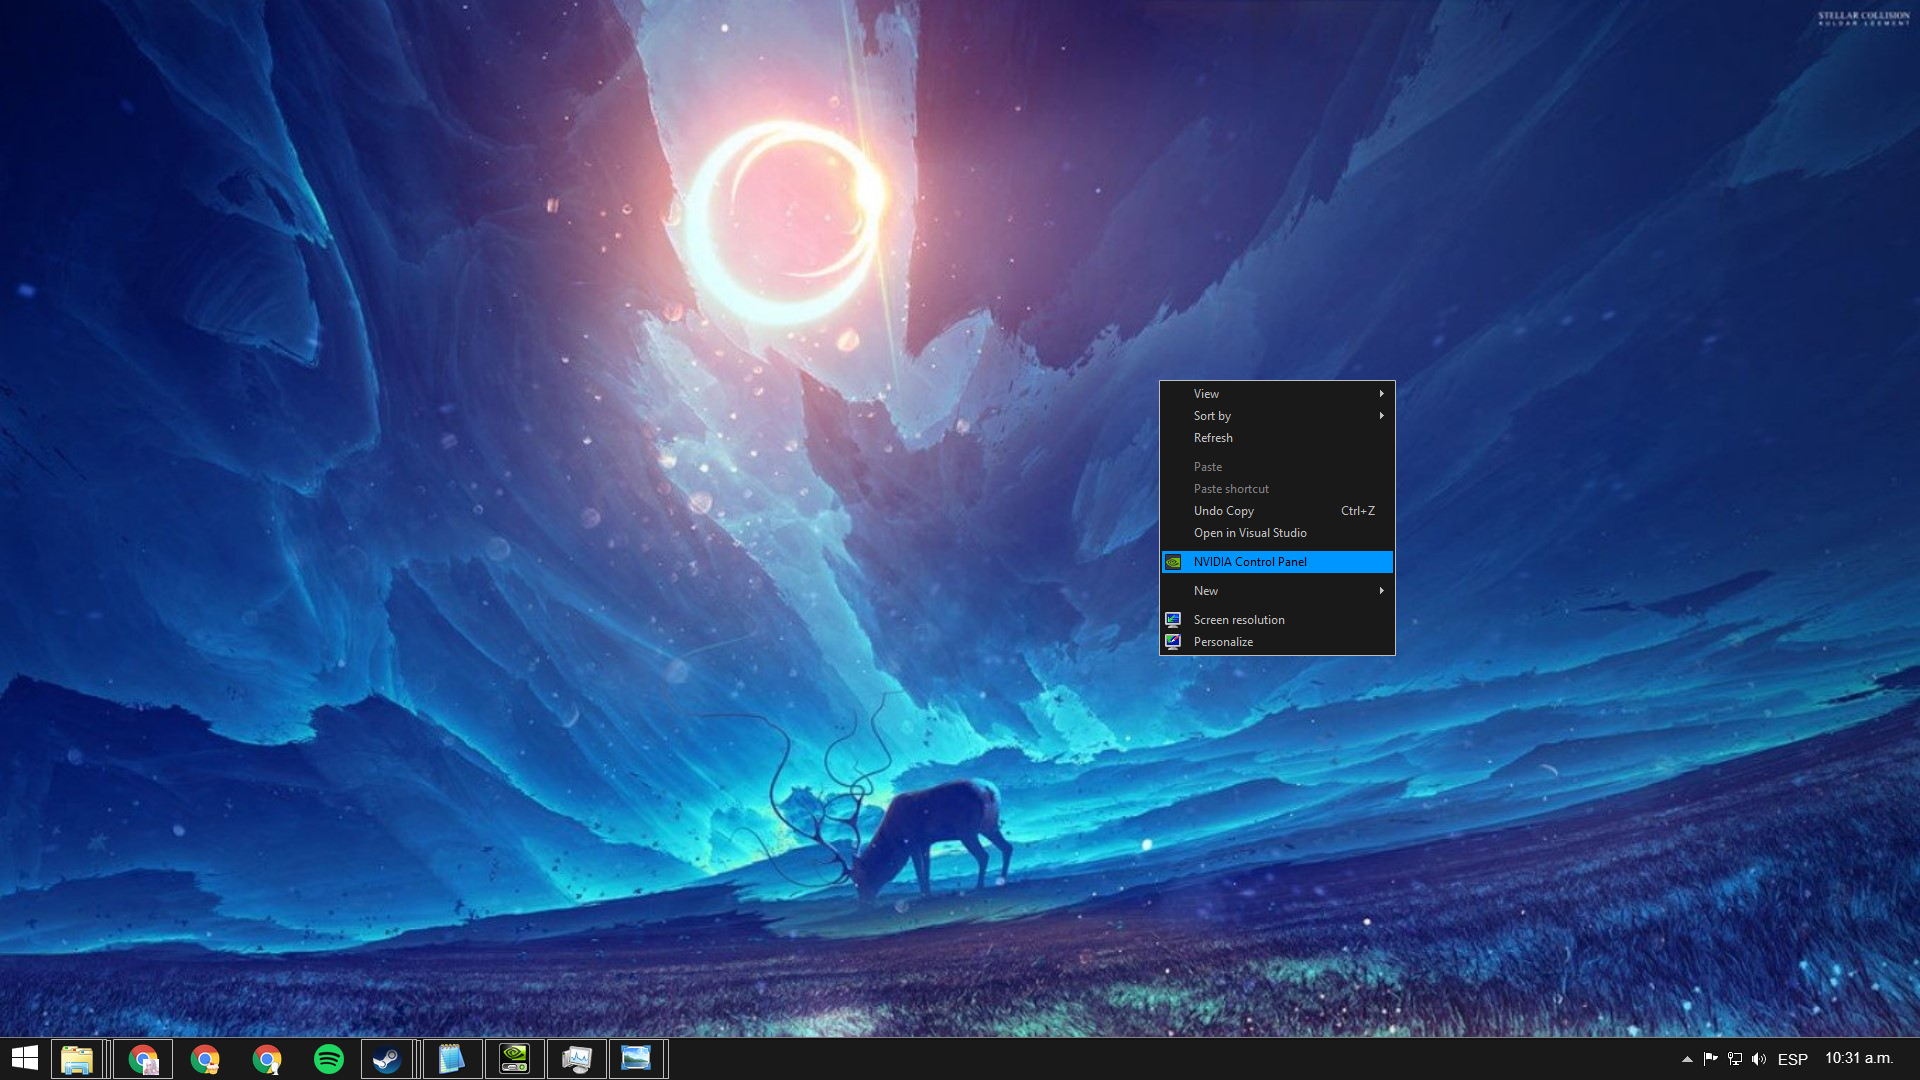The width and height of the screenshot is (1920, 1080).
Task: Open File Explorer from the taskbar
Action: click(77, 1058)
